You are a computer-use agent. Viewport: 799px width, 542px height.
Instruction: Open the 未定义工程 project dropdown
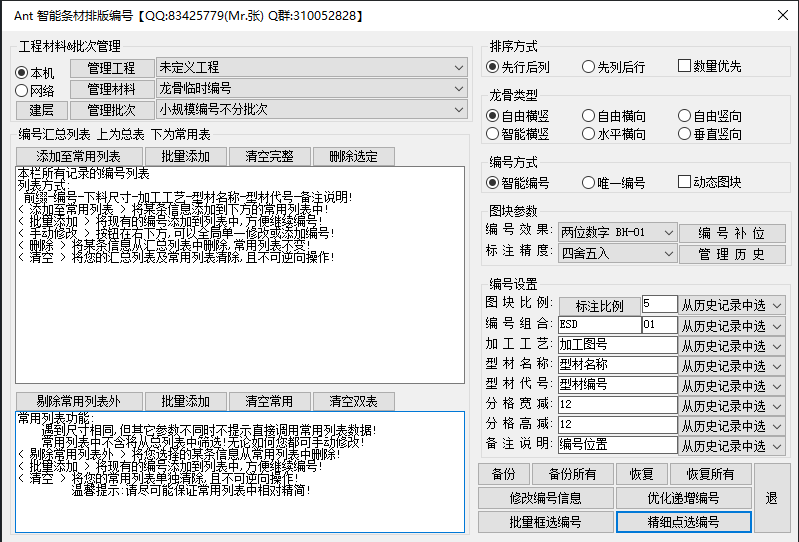point(311,68)
